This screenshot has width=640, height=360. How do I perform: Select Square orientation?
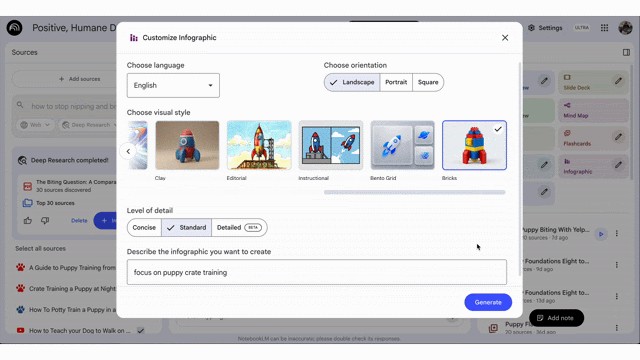(428, 82)
